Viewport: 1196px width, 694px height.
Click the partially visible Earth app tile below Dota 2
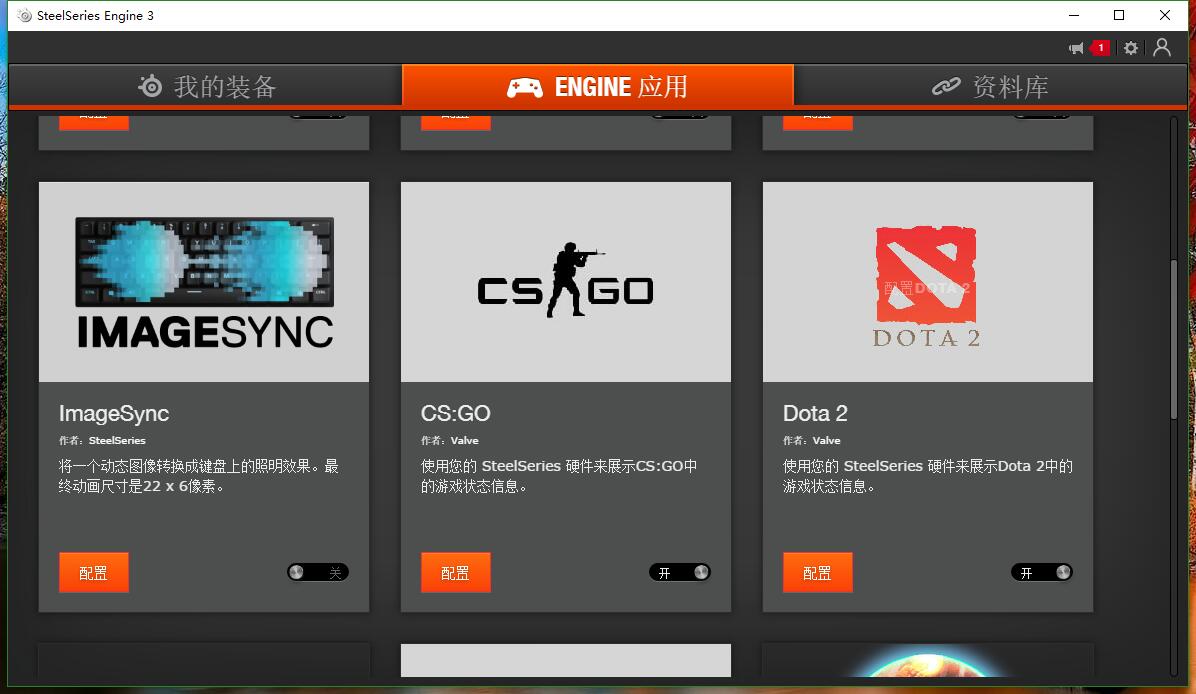(927, 670)
